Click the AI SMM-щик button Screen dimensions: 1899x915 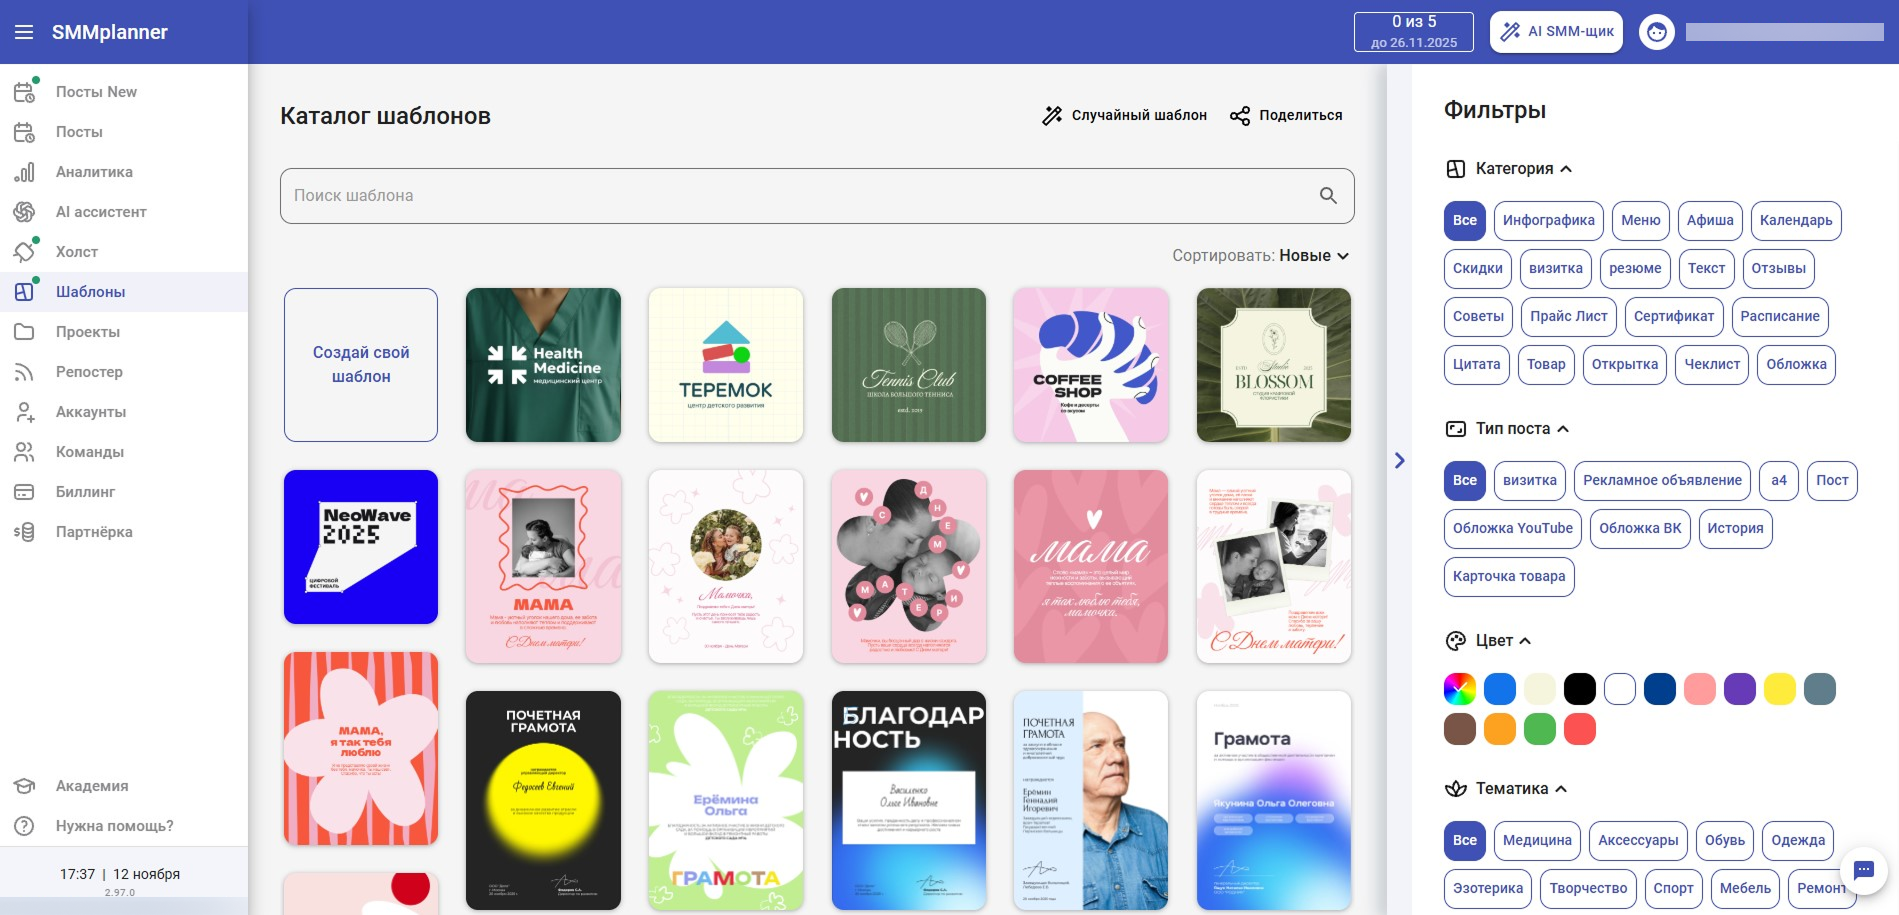point(1556,32)
